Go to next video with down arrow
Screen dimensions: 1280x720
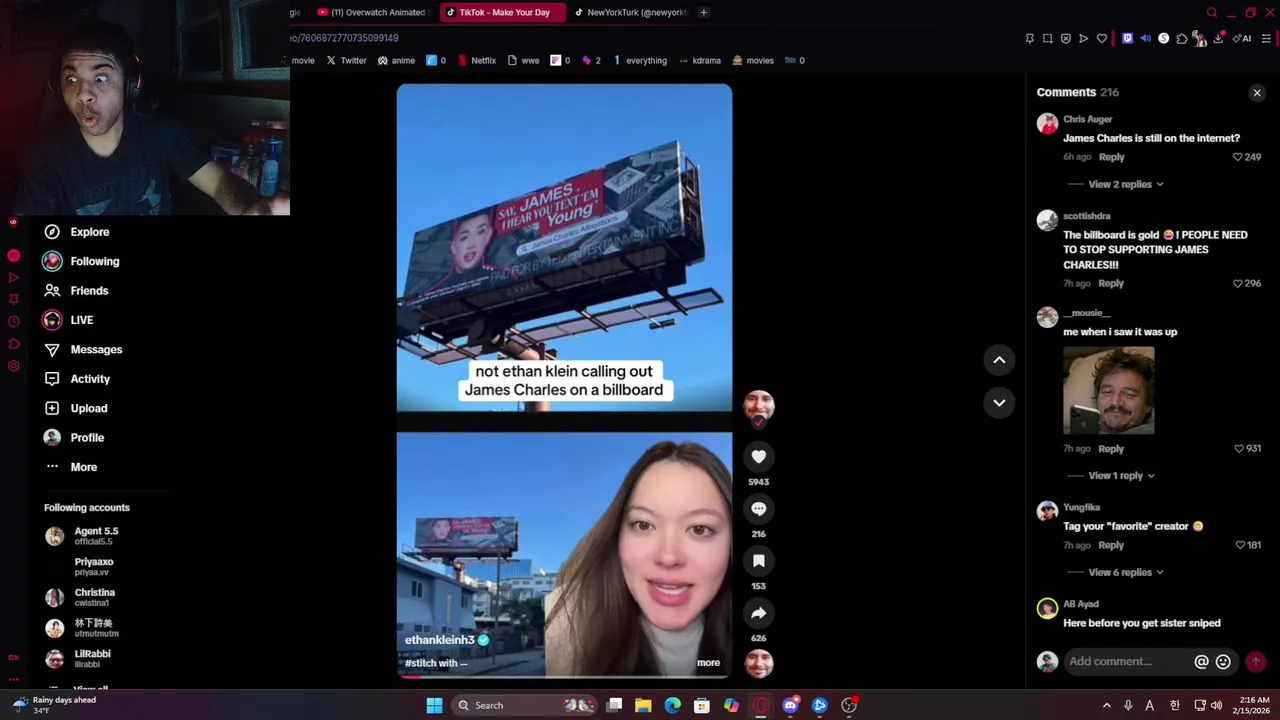(x=999, y=402)
